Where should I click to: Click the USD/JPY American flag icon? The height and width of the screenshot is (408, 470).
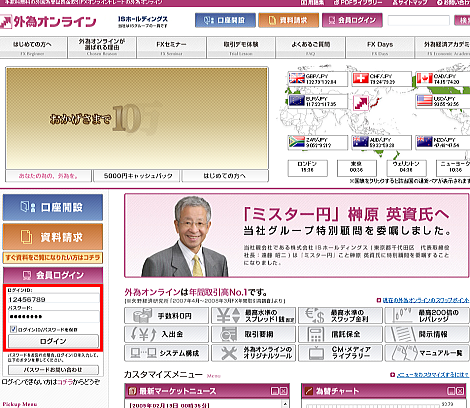424,101
